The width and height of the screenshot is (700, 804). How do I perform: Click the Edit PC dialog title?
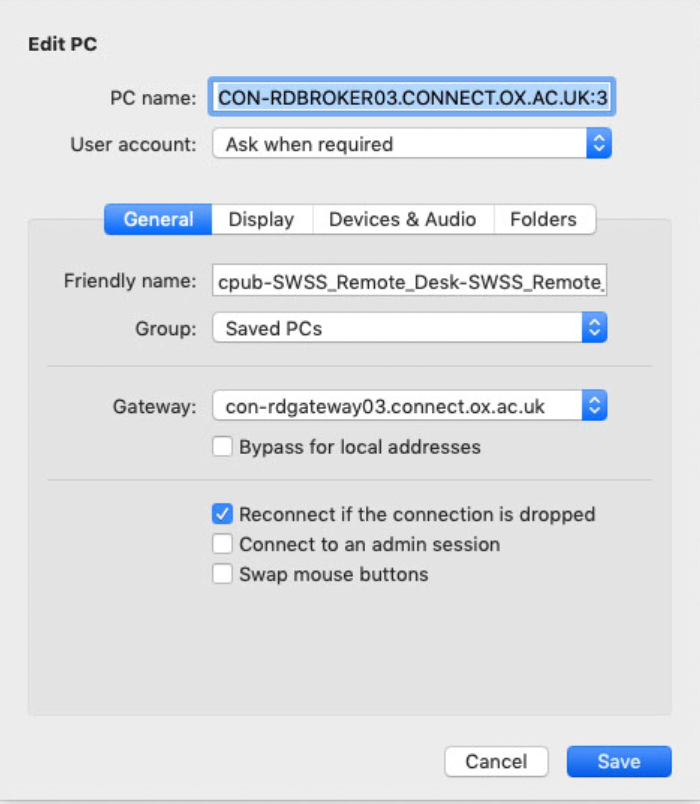tap(62, 43)
